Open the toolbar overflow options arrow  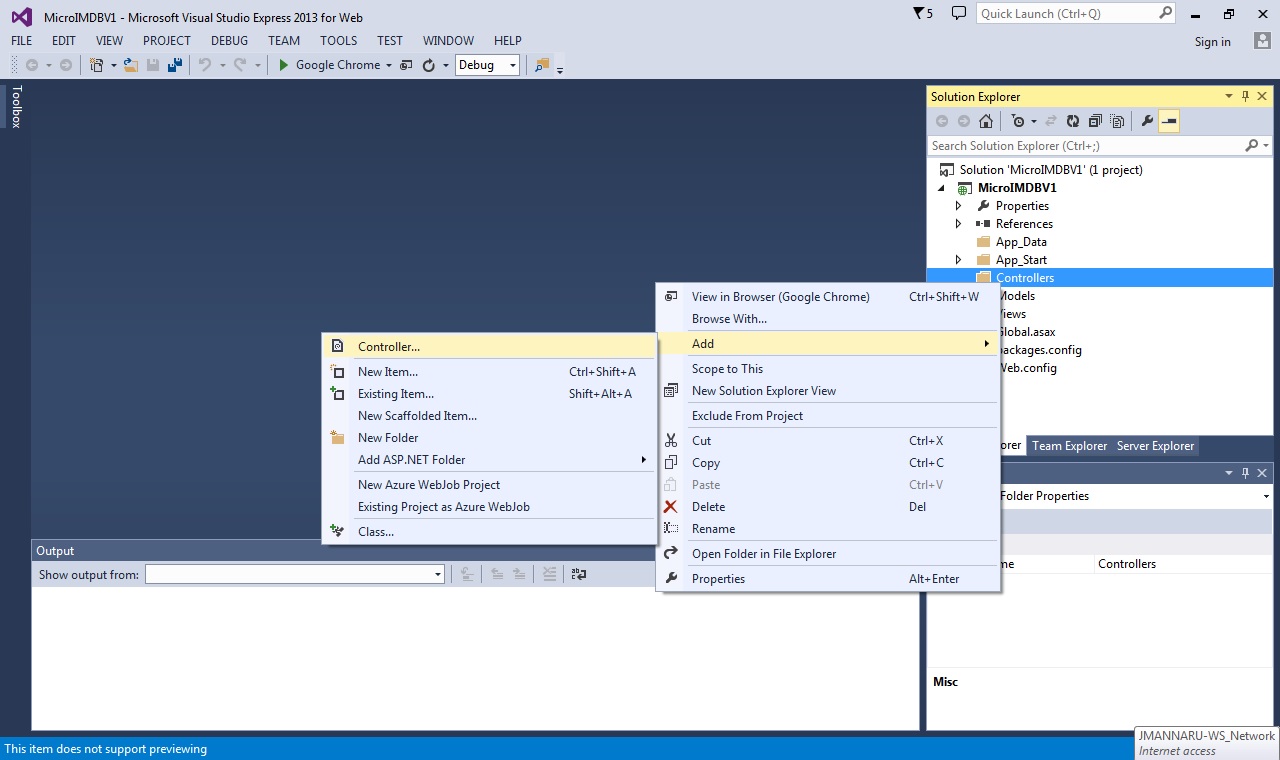560,69
